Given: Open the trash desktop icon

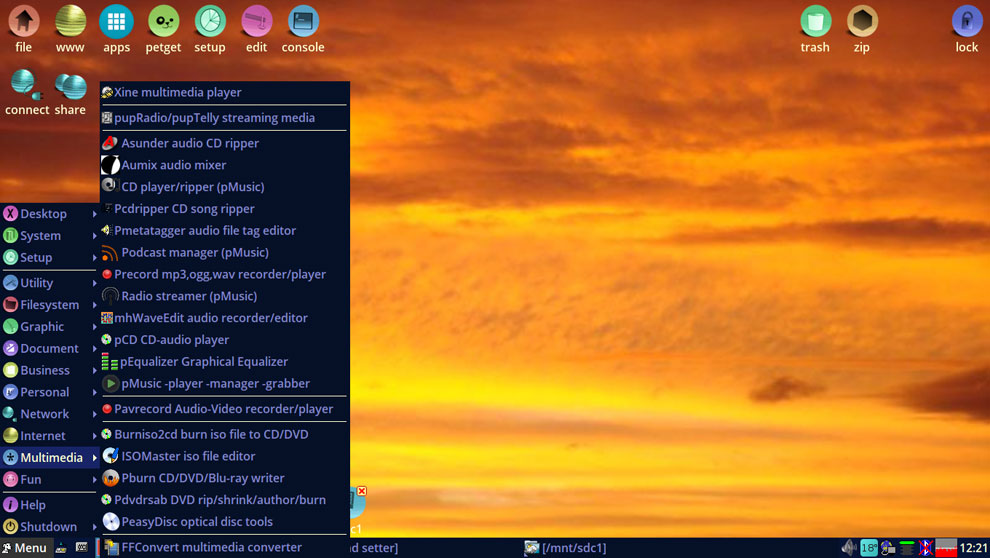Looking at the screenshot, I should point(815,29).
